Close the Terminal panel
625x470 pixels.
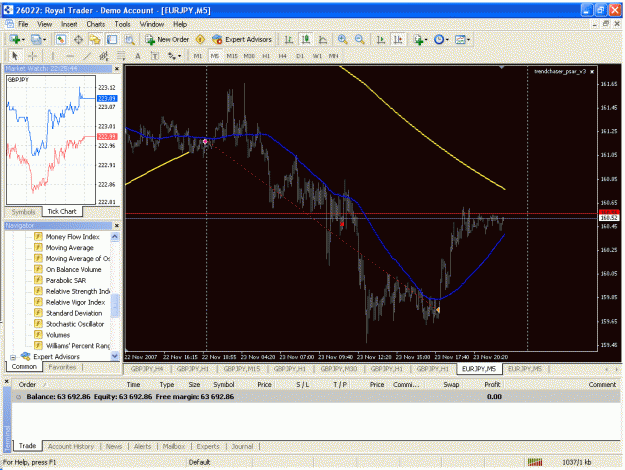(6, 382)
